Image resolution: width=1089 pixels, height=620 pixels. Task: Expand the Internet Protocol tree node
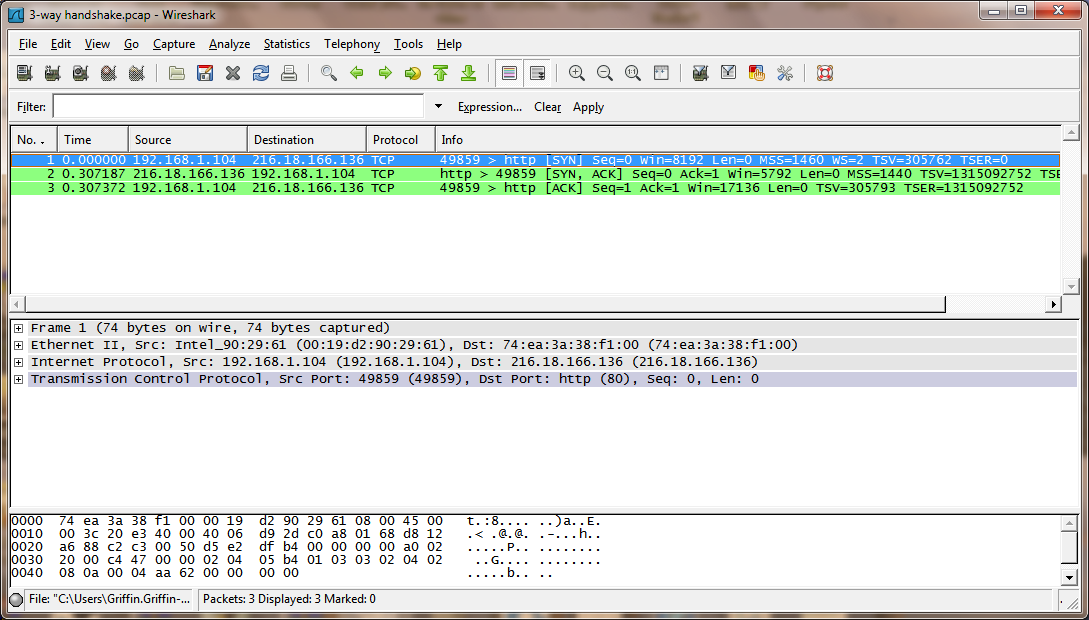[x=18, y=362]
